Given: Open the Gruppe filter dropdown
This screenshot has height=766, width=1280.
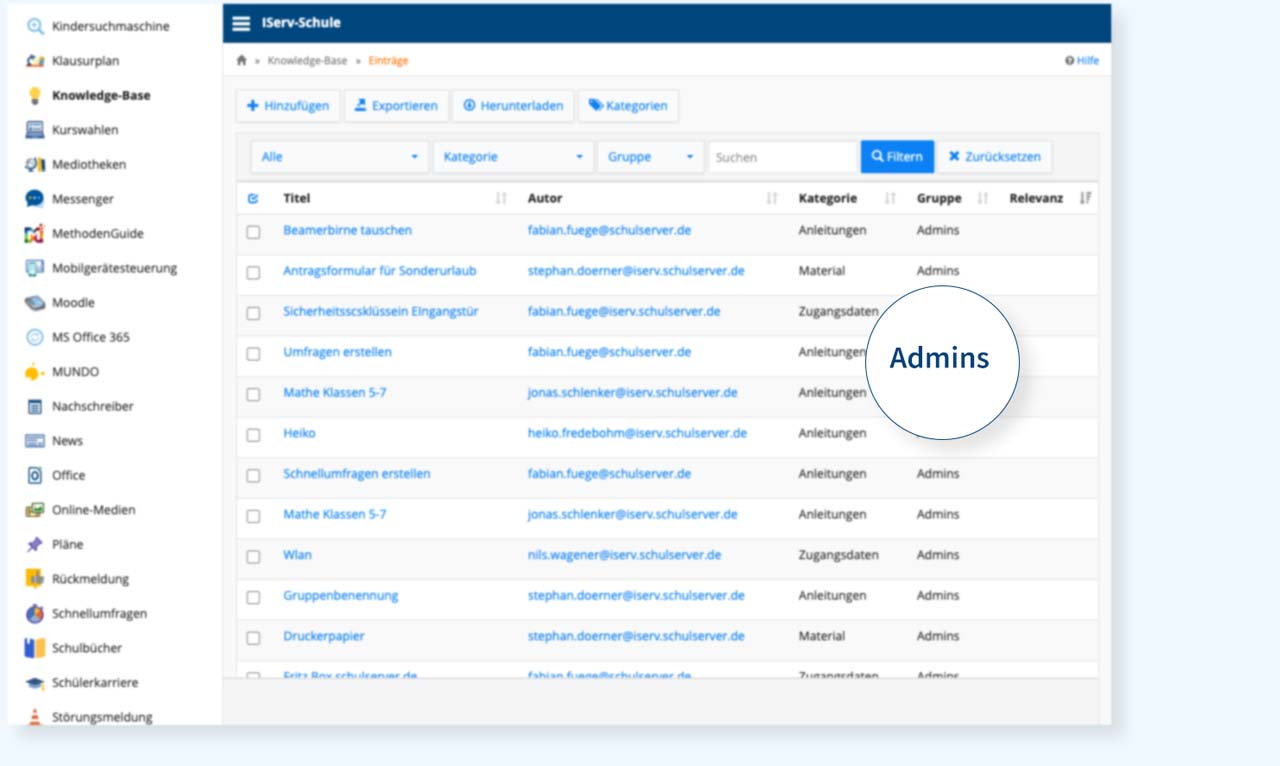Looking at the screenshot, I should (x=650, y=157).
